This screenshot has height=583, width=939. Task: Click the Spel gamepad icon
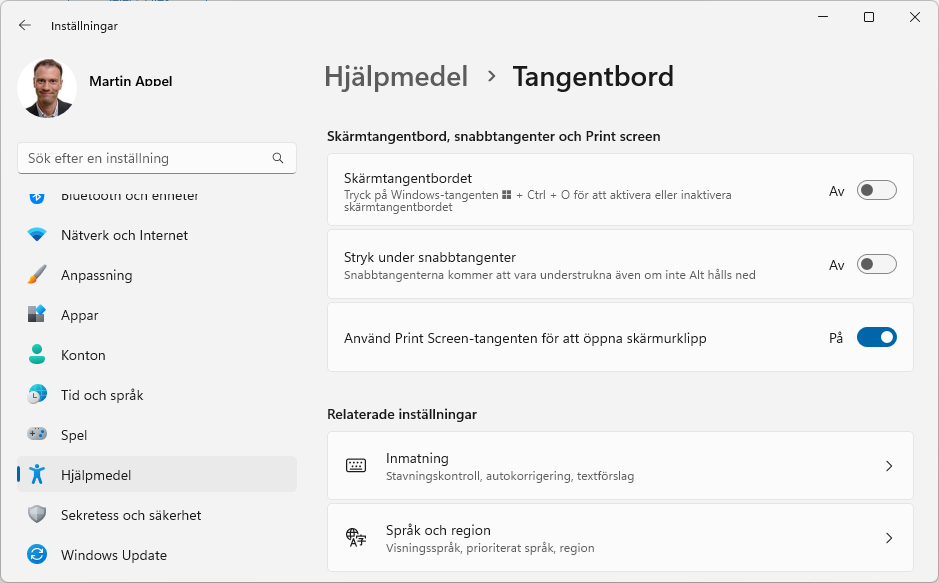[37, 435]
